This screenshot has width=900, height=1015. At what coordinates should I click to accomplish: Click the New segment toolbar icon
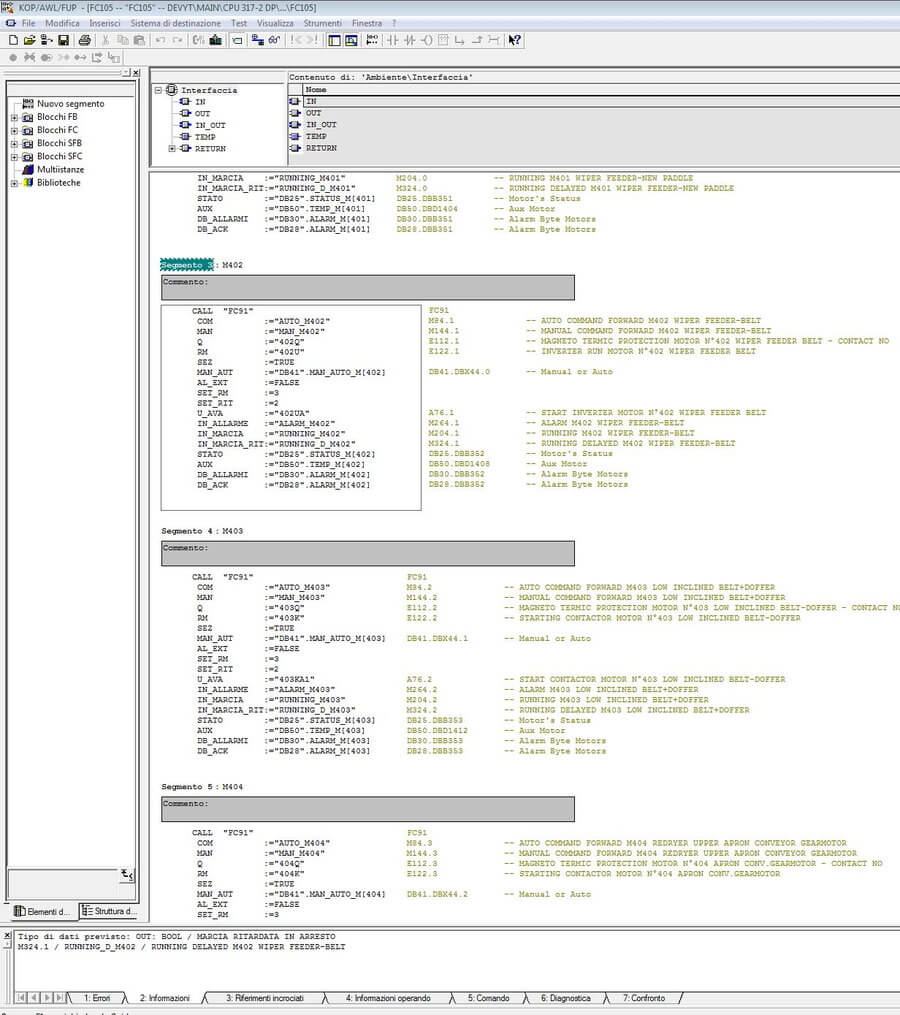(x=372, y=40)
